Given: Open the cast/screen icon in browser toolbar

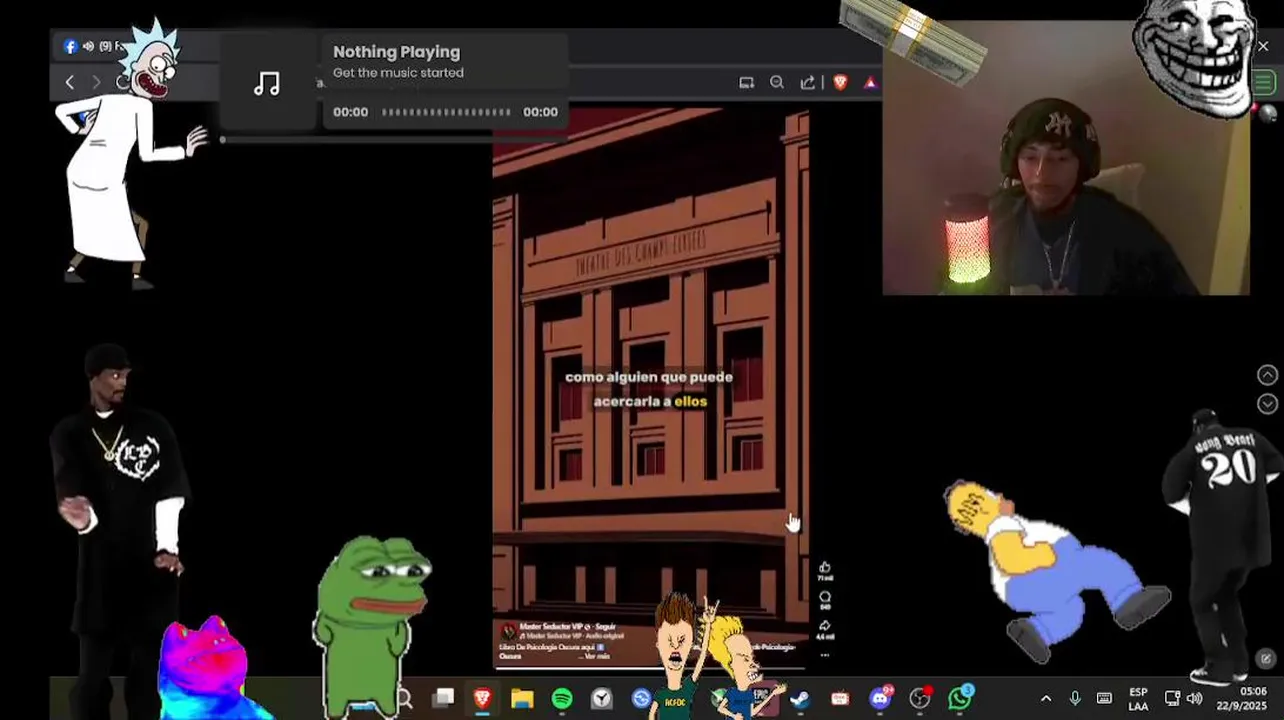Looking at the screenshot, I should [x=746, y=83].
